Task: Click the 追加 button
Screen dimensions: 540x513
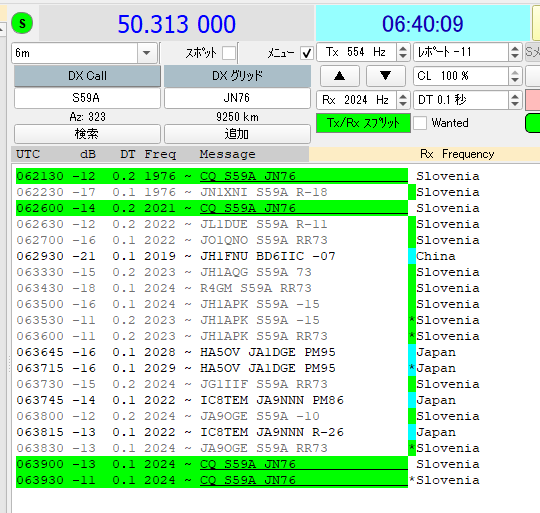Action: 238,134
